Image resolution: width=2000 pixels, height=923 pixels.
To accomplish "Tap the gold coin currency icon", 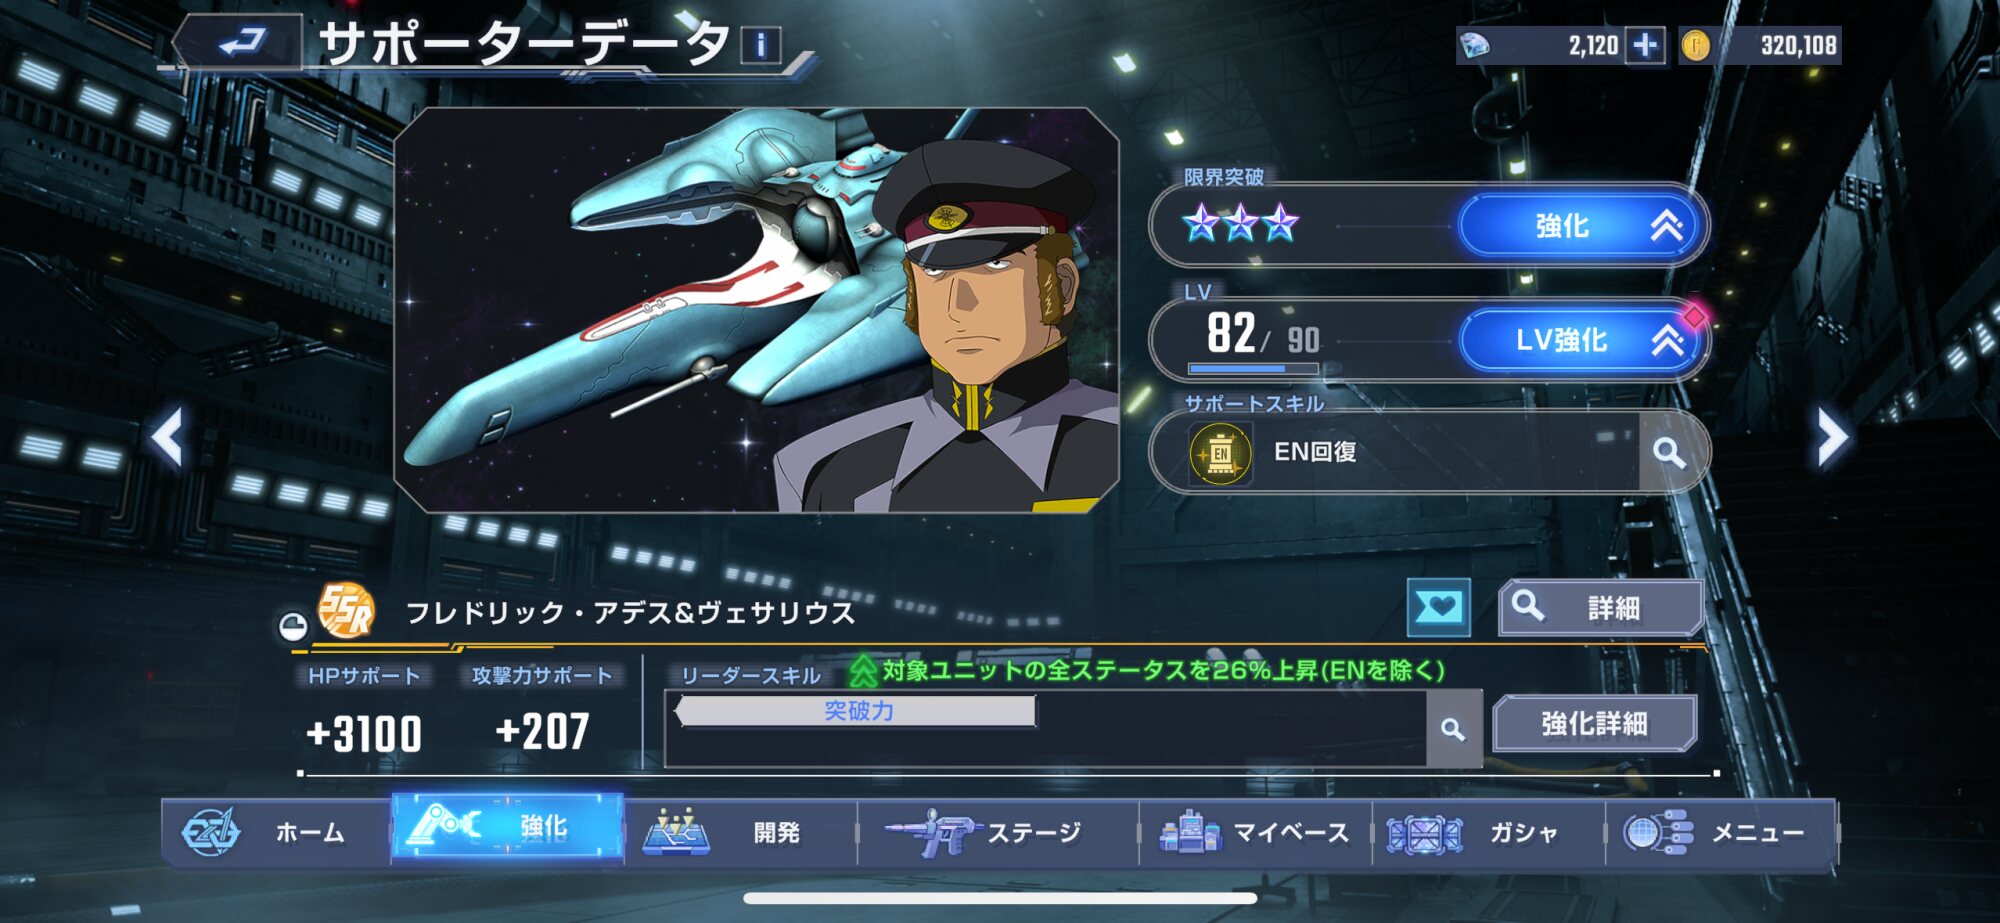I will [x=1695, y=45].
